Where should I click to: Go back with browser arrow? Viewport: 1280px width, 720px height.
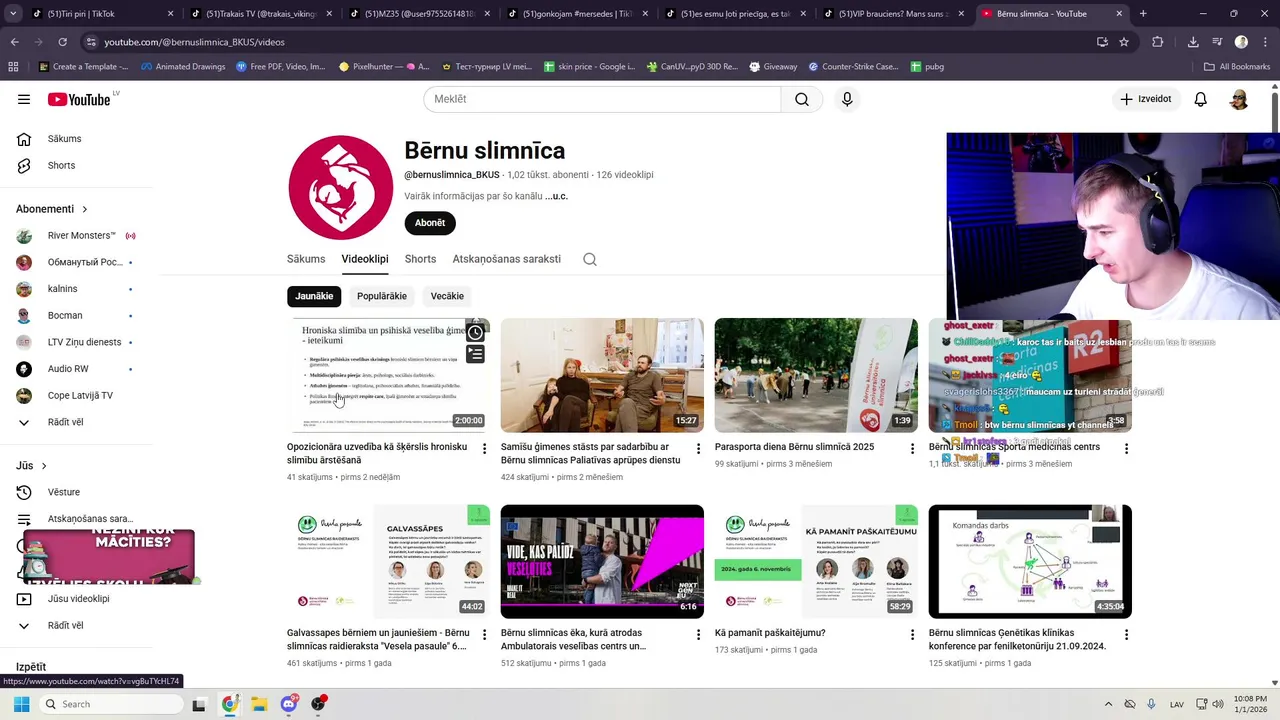(14, 42)
